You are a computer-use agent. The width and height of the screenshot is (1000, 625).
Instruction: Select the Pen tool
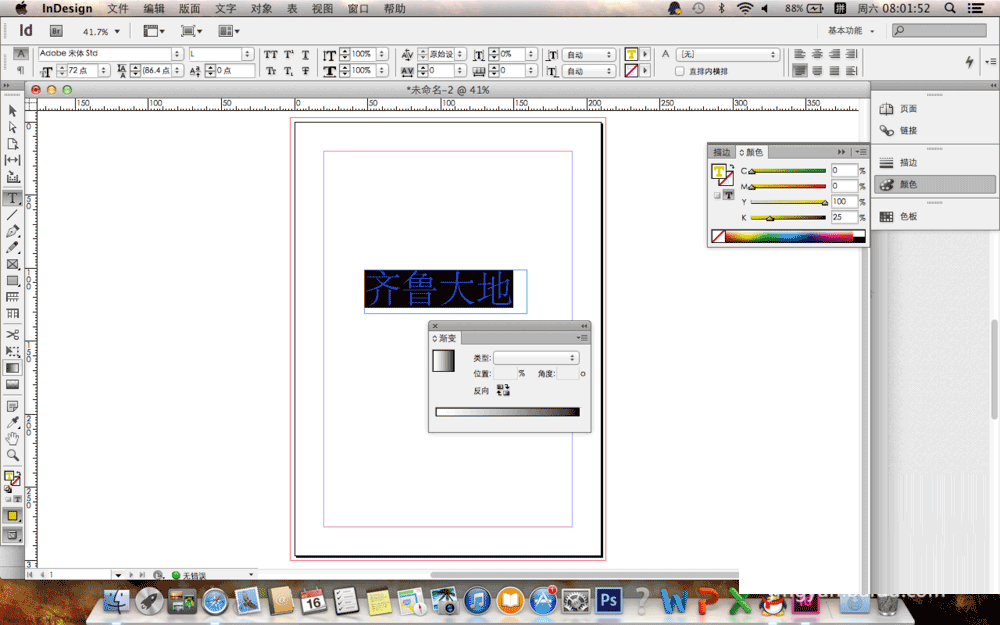(x=13, y=231)
